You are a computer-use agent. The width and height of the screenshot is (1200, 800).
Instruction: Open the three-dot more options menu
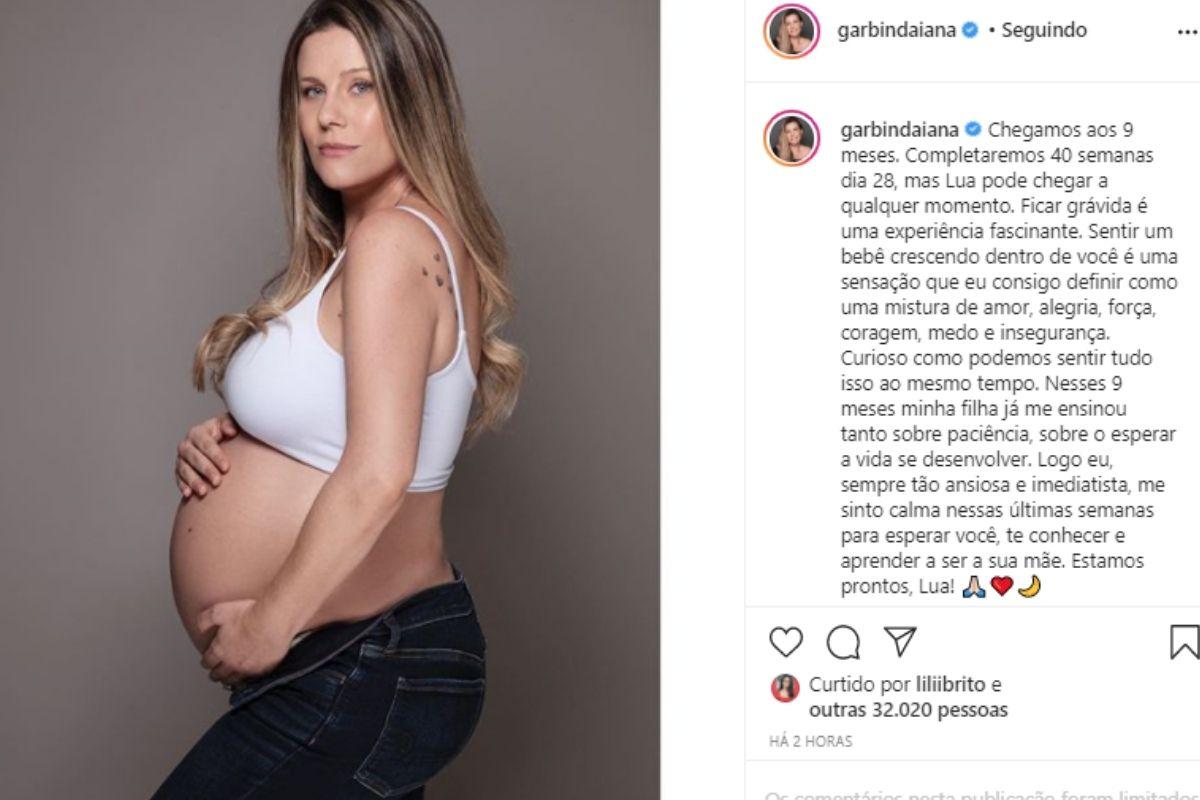1188,32
